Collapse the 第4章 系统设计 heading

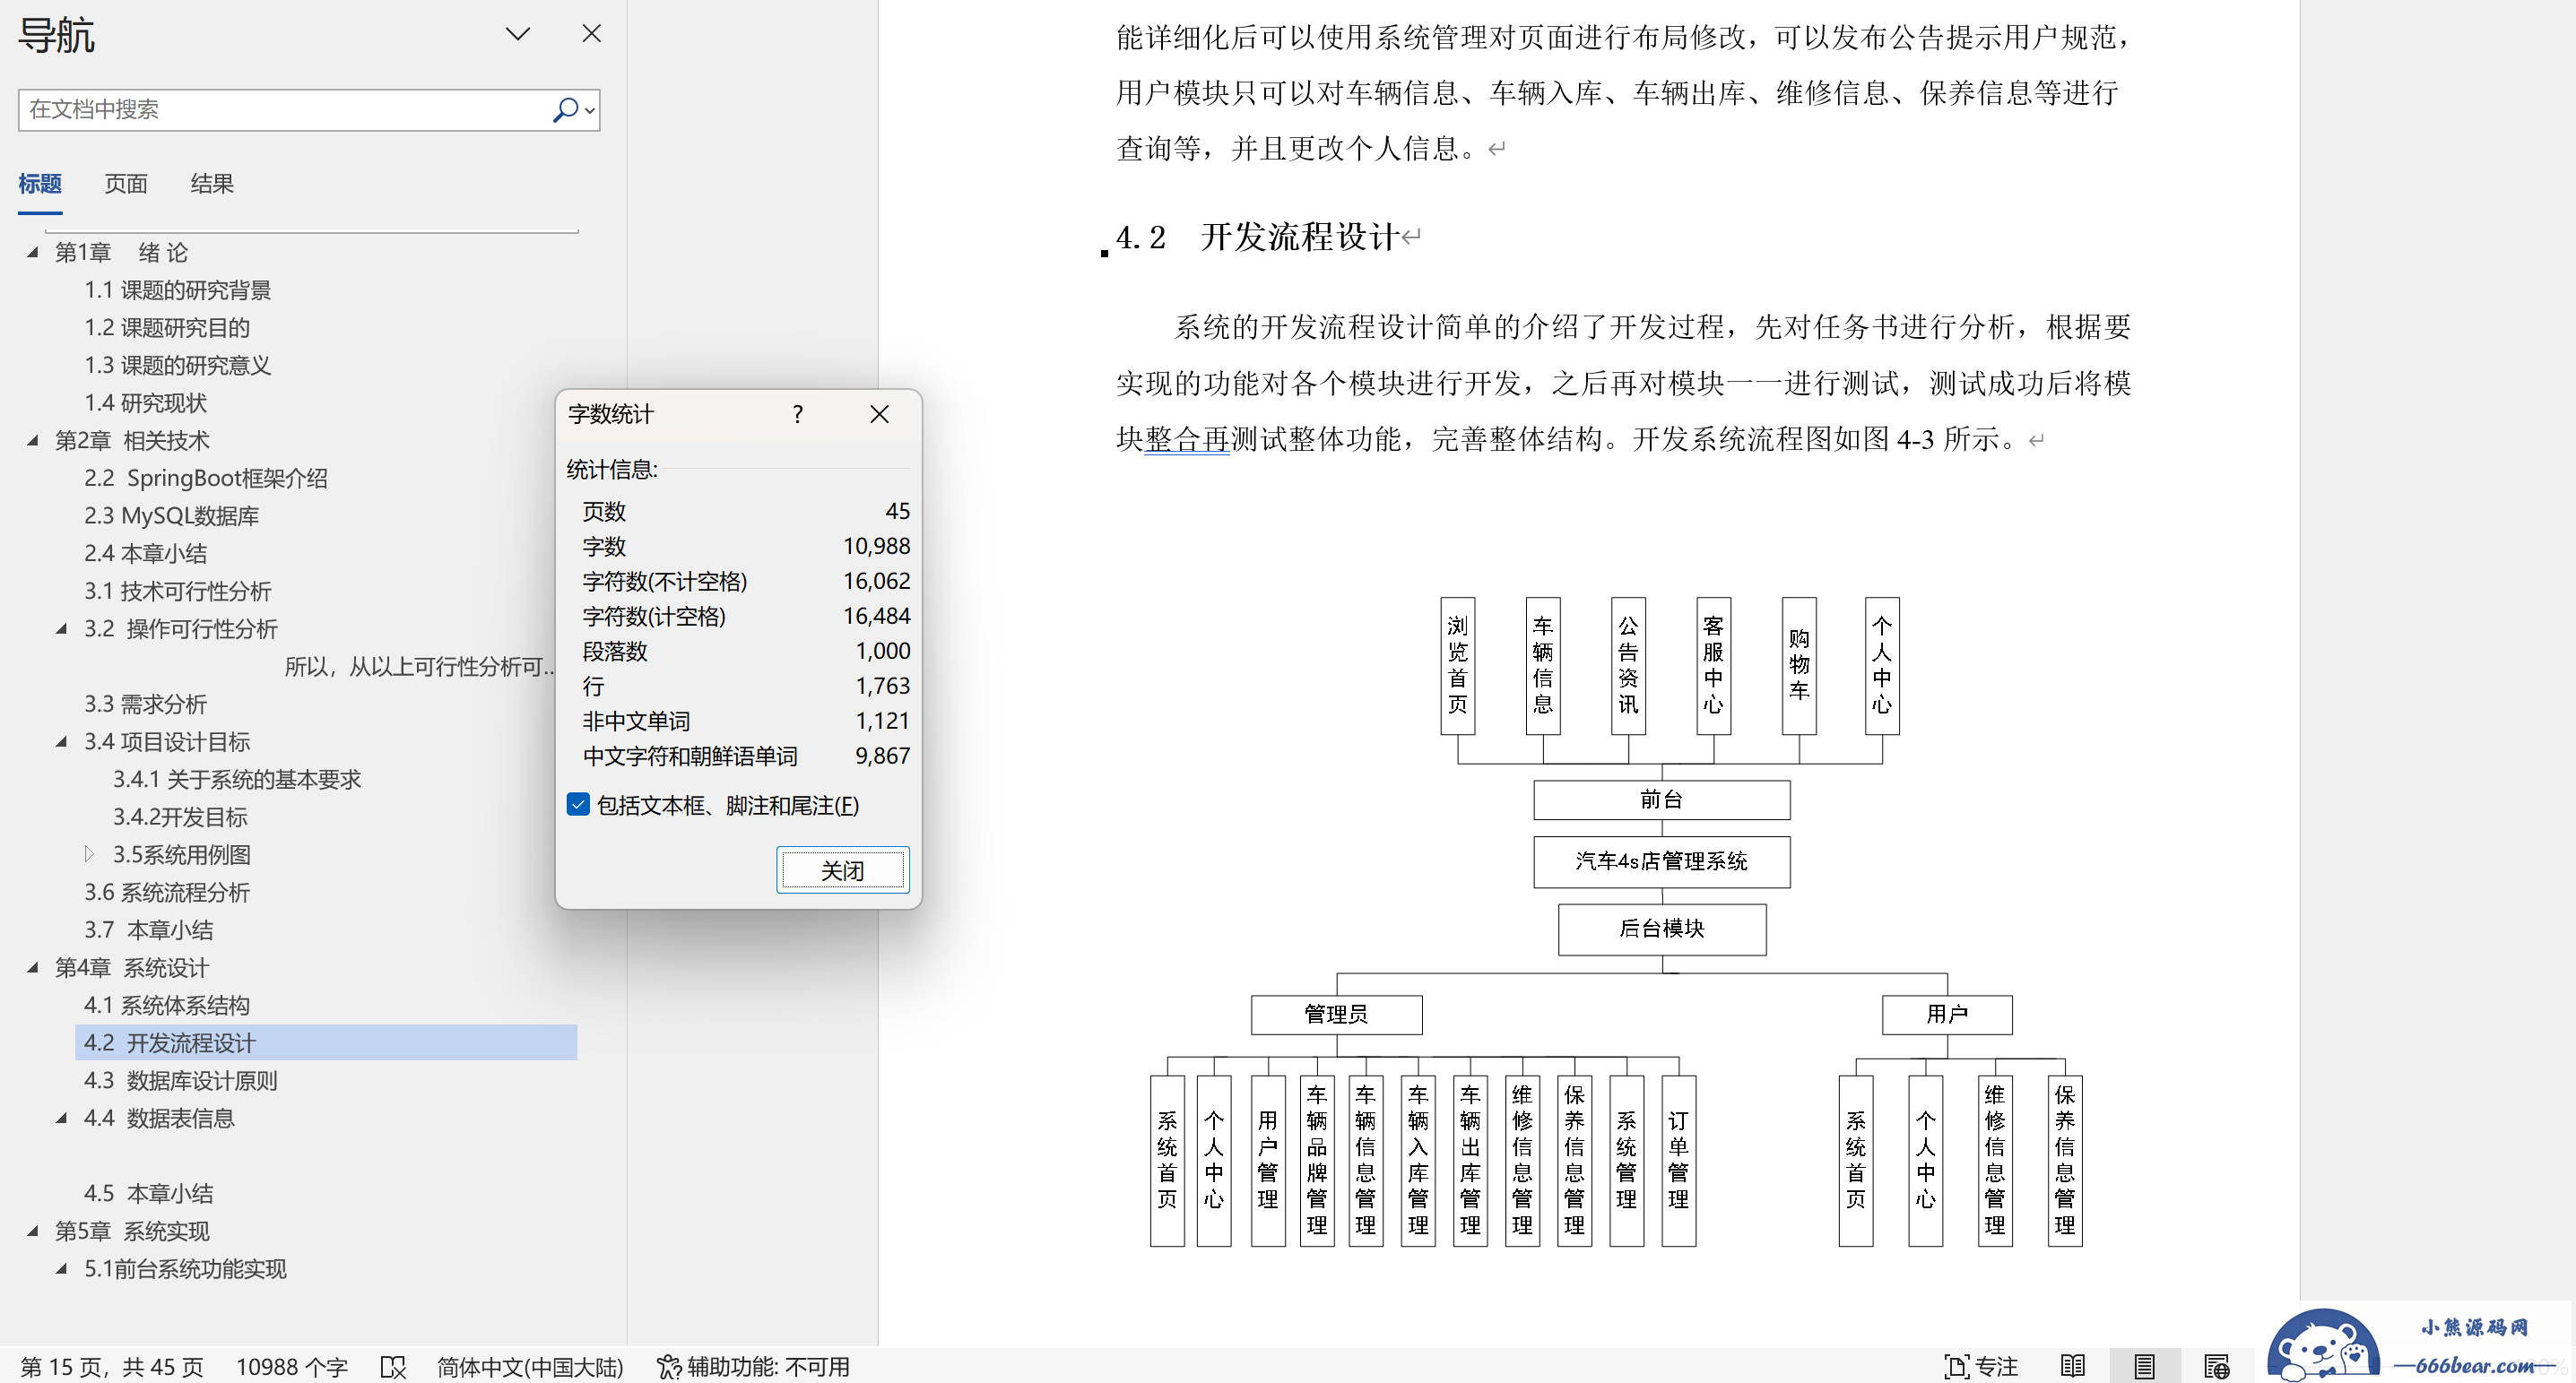click(x=32, y=967)
